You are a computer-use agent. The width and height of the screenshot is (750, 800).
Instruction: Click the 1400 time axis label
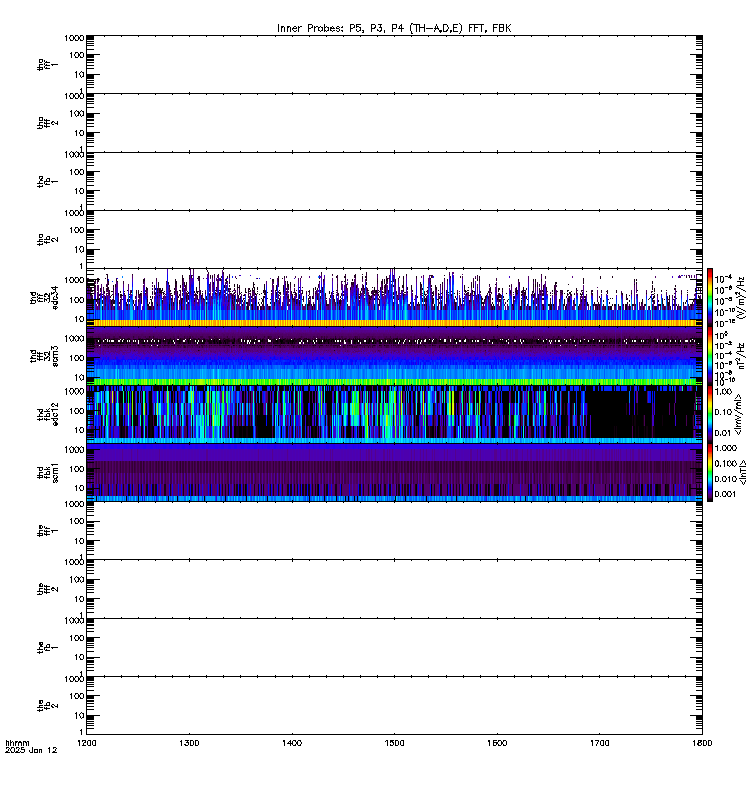pyautogui.click(x=292, y=743)
